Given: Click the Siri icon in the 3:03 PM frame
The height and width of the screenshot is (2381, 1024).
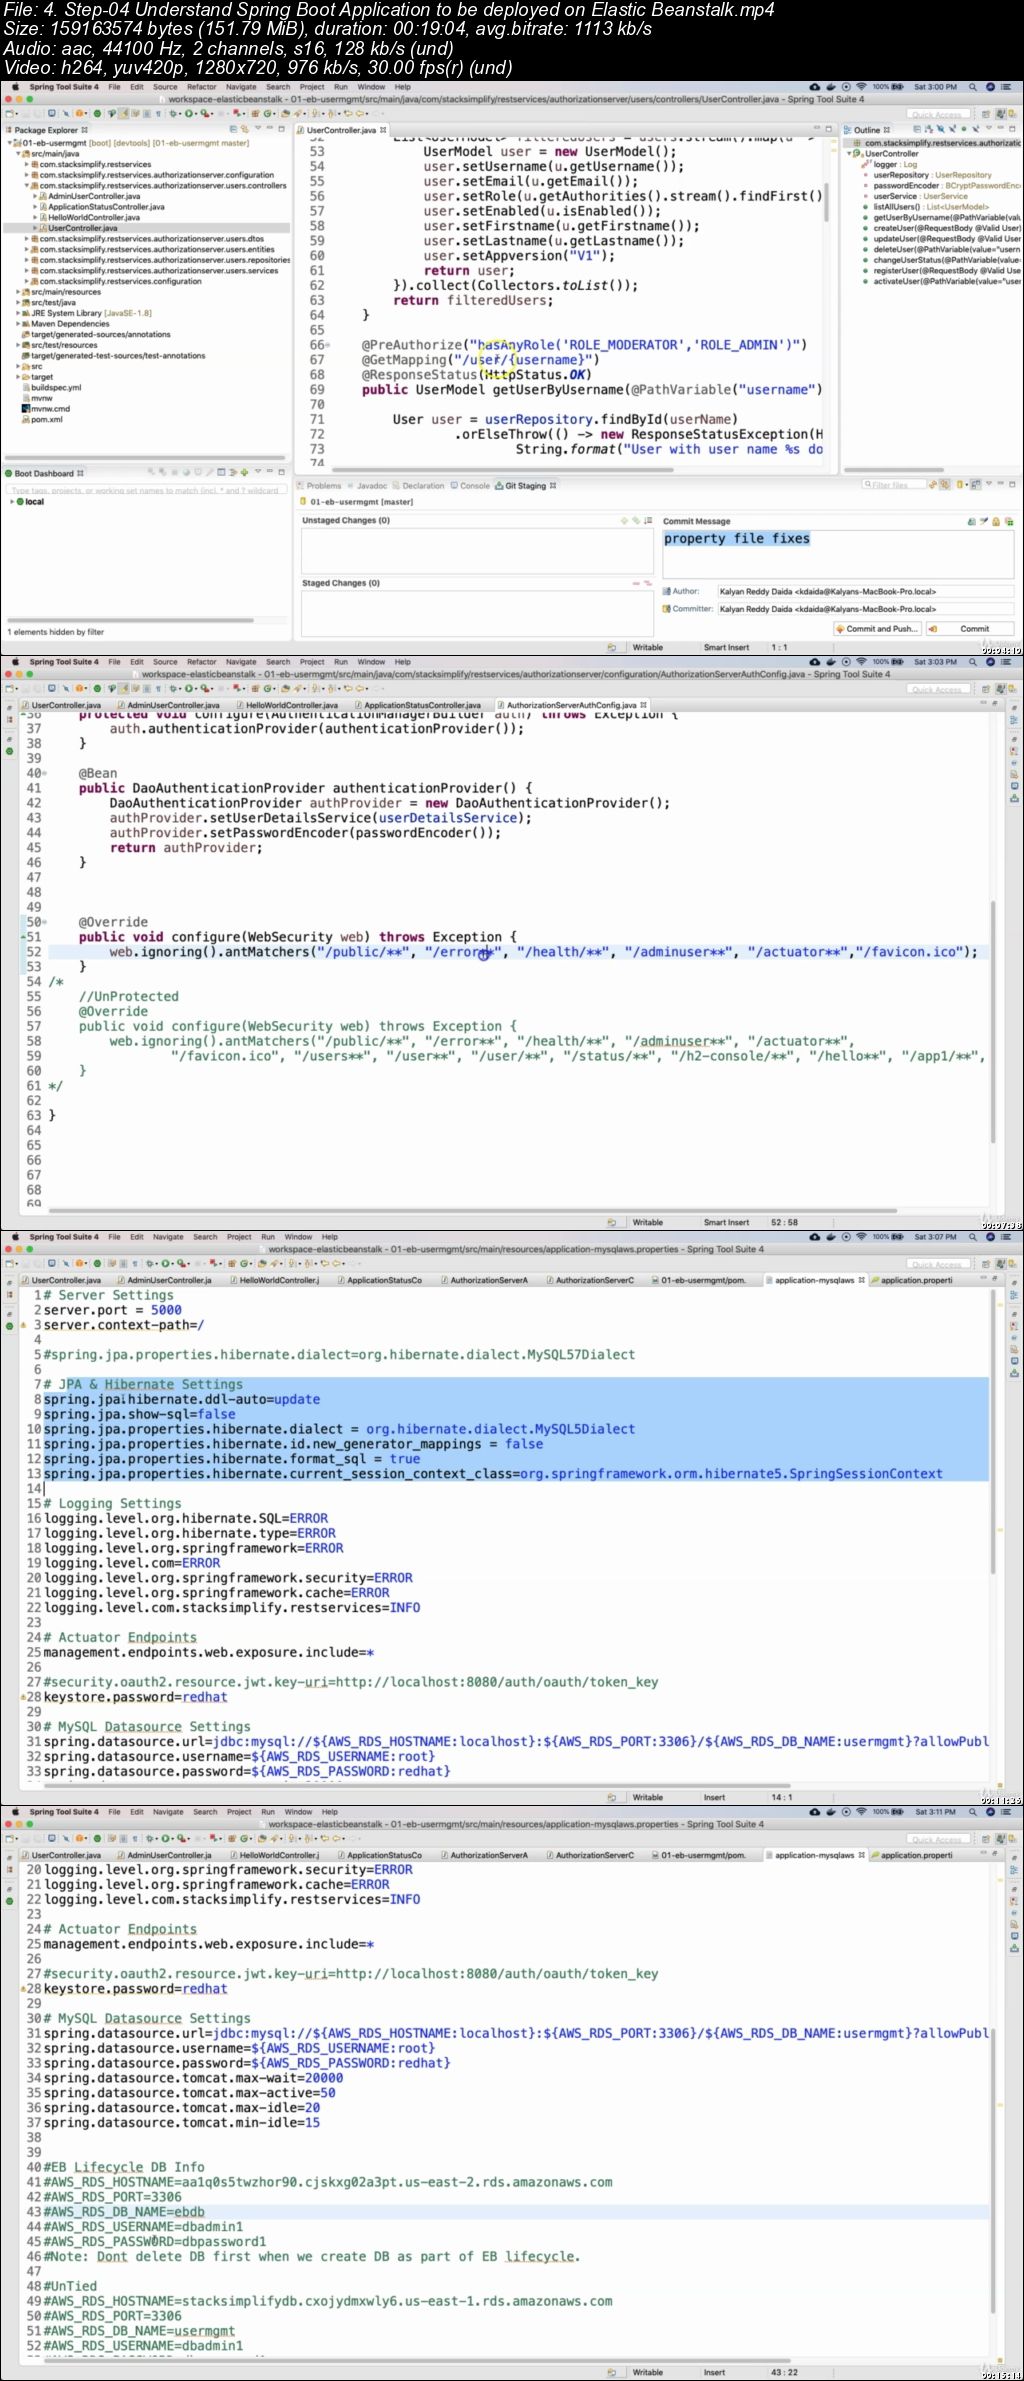Looking at the screenshot, I should 990,662.
